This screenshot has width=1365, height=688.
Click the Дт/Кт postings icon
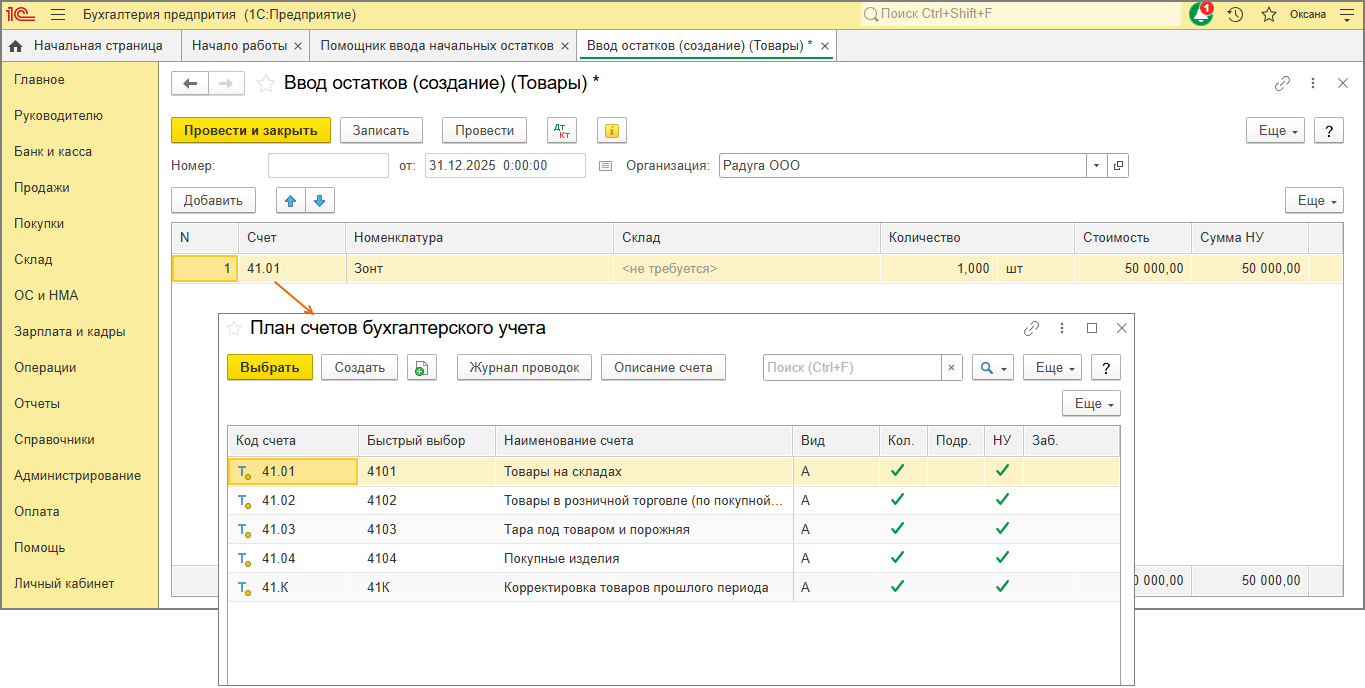562,130
